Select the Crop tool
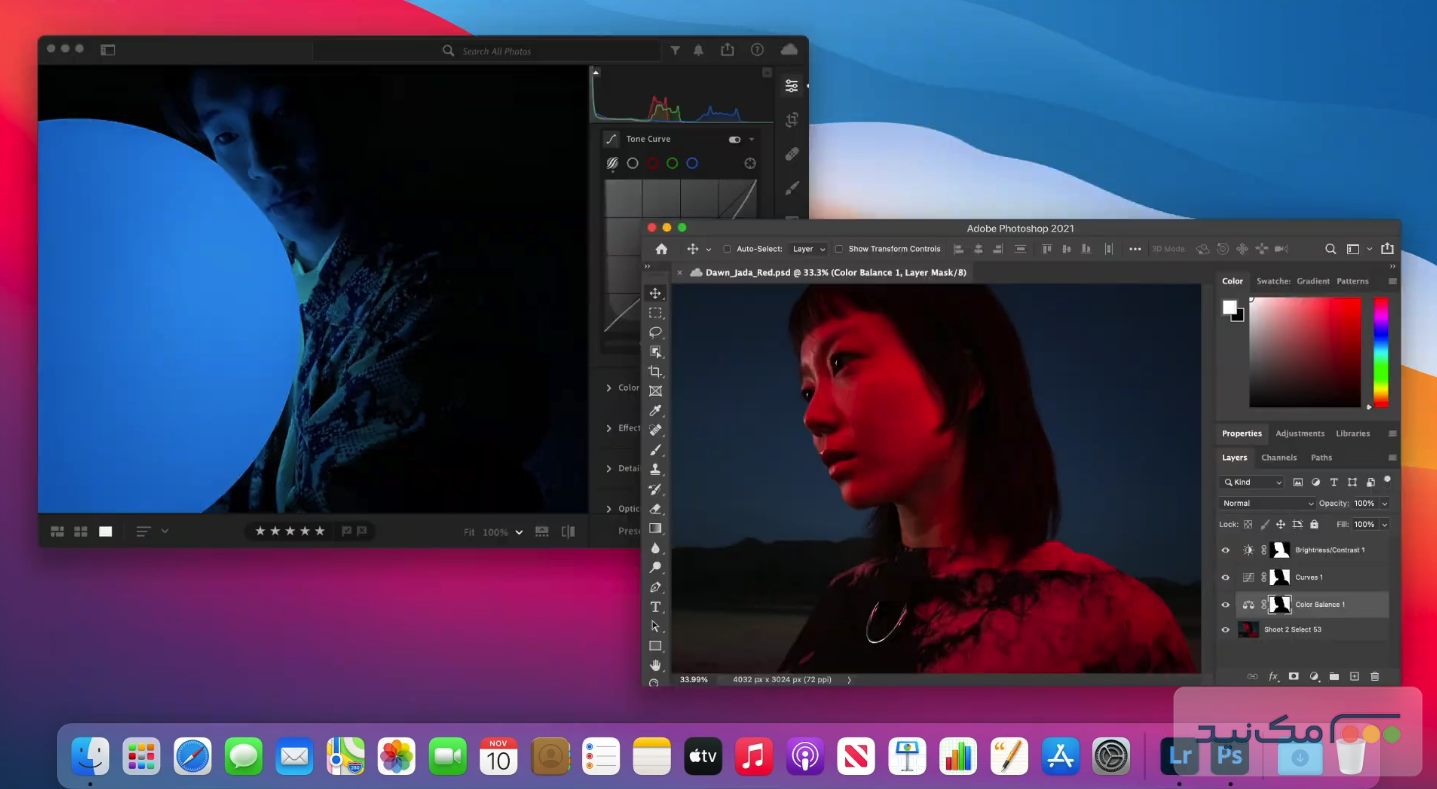The image size is (1437, 789). coord(656,371)
